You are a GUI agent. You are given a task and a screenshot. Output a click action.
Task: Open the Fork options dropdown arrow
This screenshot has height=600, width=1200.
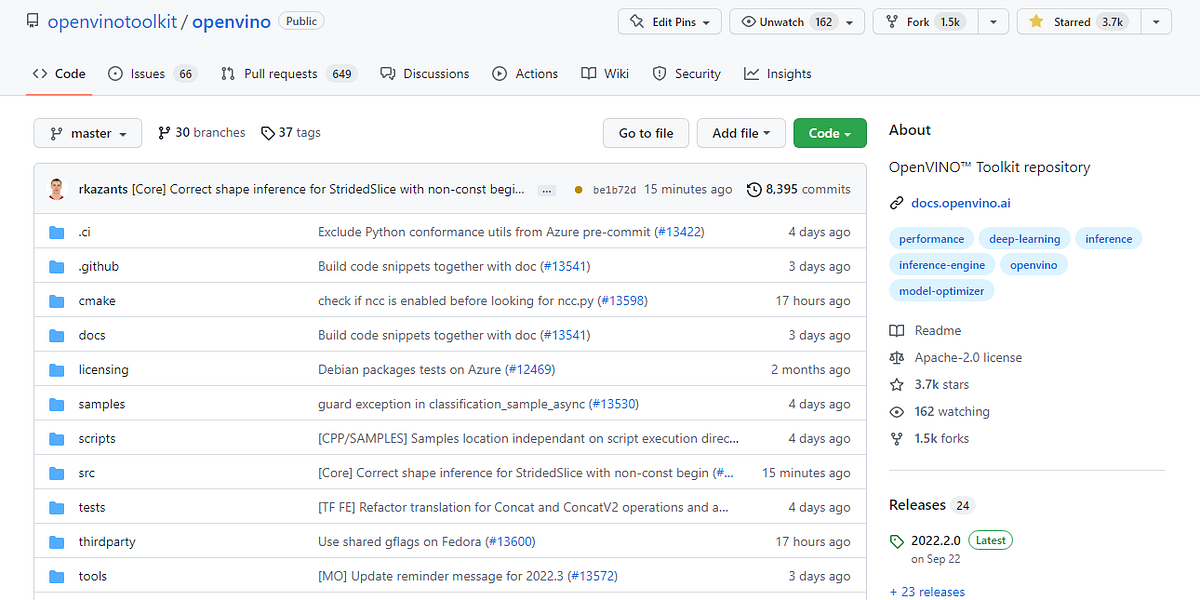pos(993,22)
